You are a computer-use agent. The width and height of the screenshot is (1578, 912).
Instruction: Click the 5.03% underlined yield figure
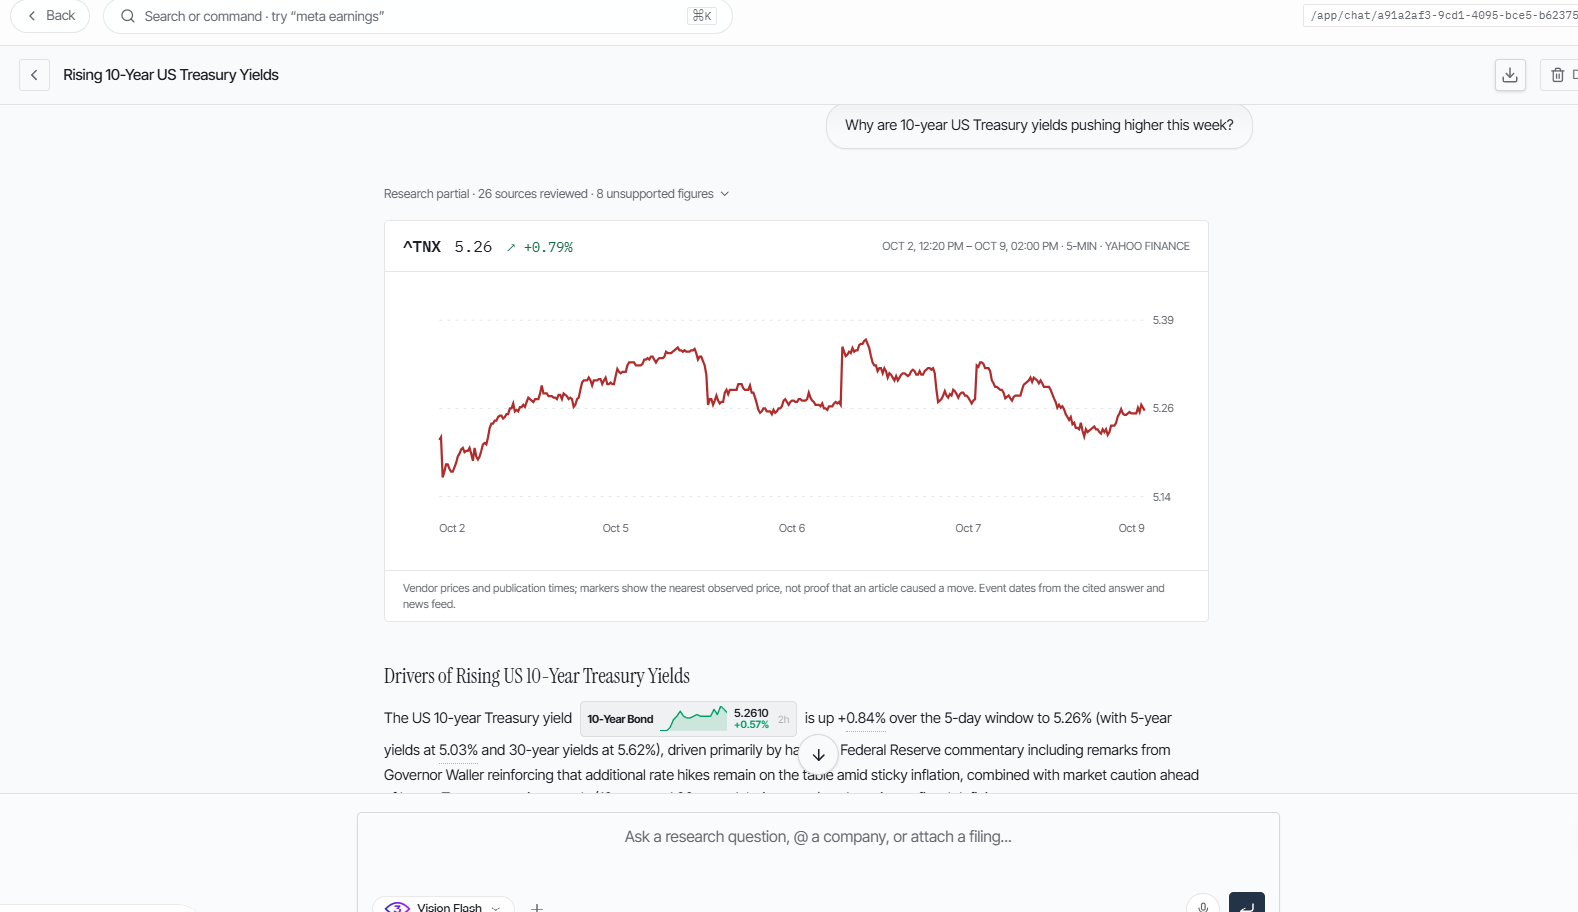click(x=458, y=751)
